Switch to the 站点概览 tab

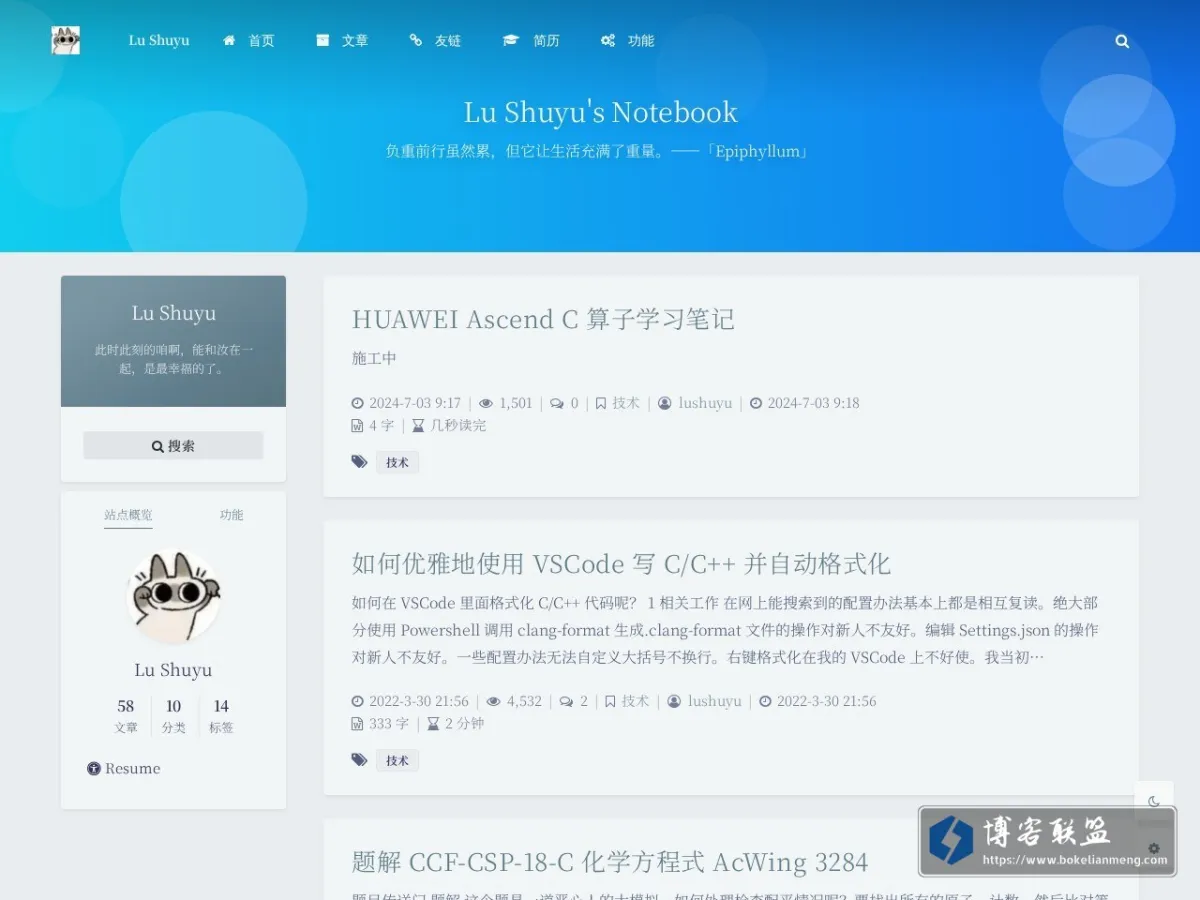click(x=128, y=515)
